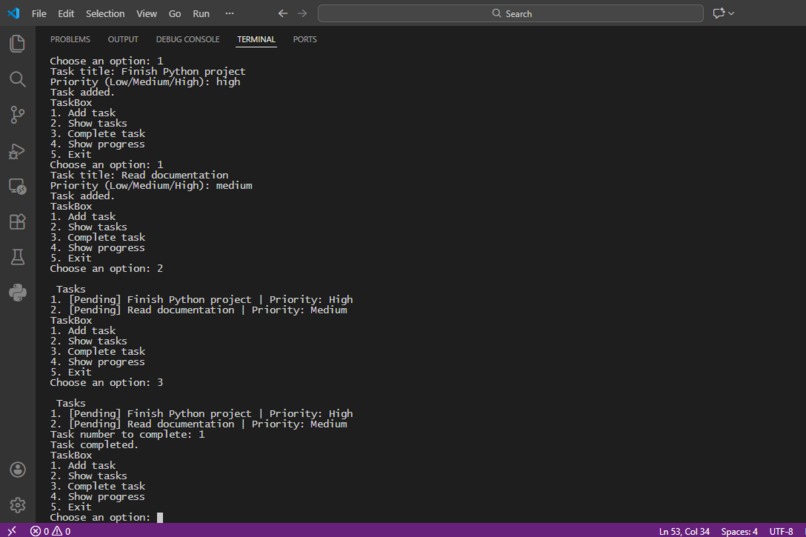
Task: Click 'Spaces: 4' indentation setting
Action: coord(739,531)
